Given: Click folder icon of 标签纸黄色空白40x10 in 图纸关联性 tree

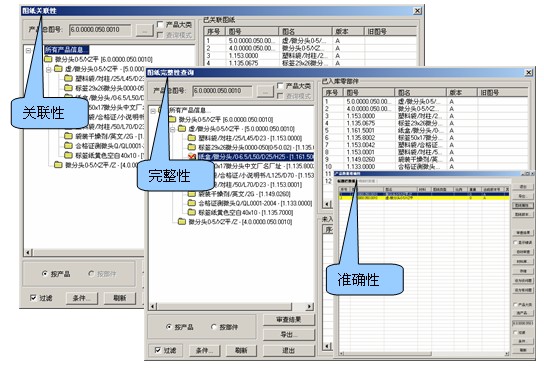Looking at the screenshot, I should pos(68,155).
